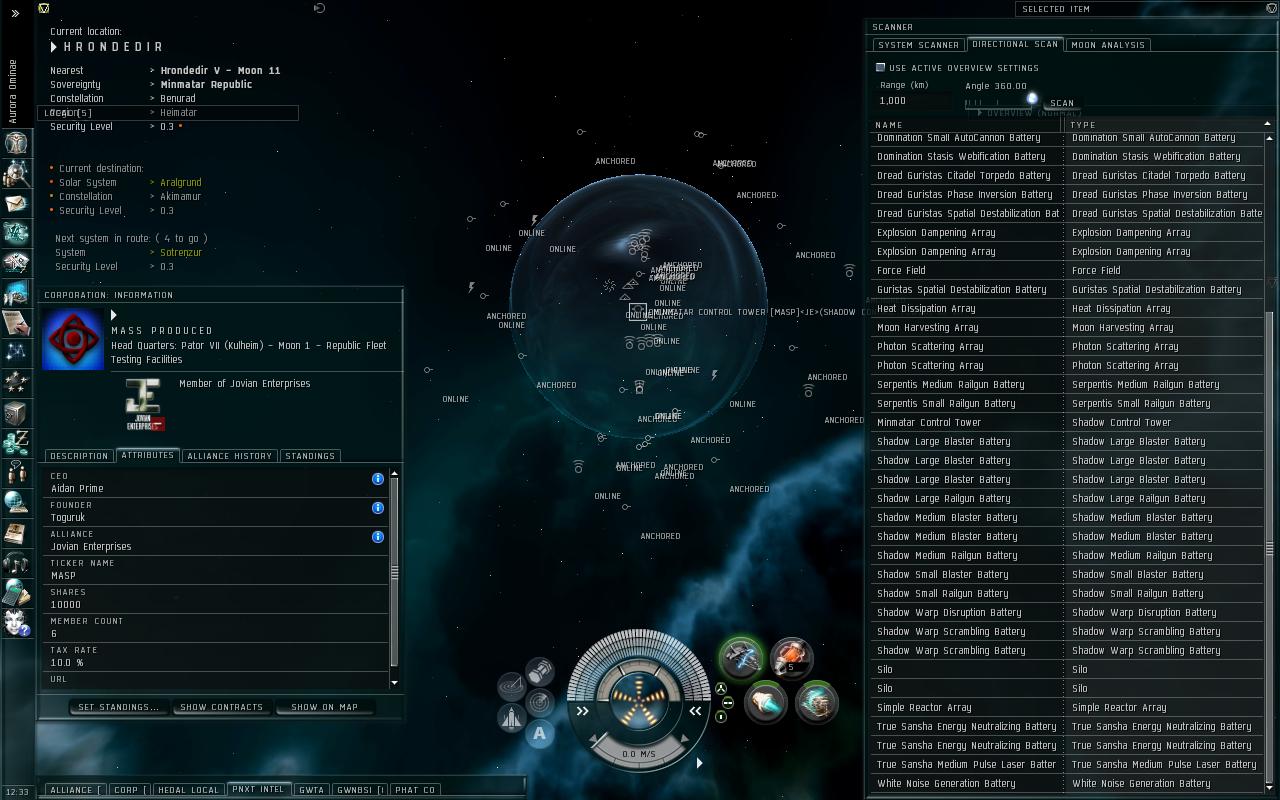
Task: Open the Moon Analysis tab
Action: click(1108, 45)
